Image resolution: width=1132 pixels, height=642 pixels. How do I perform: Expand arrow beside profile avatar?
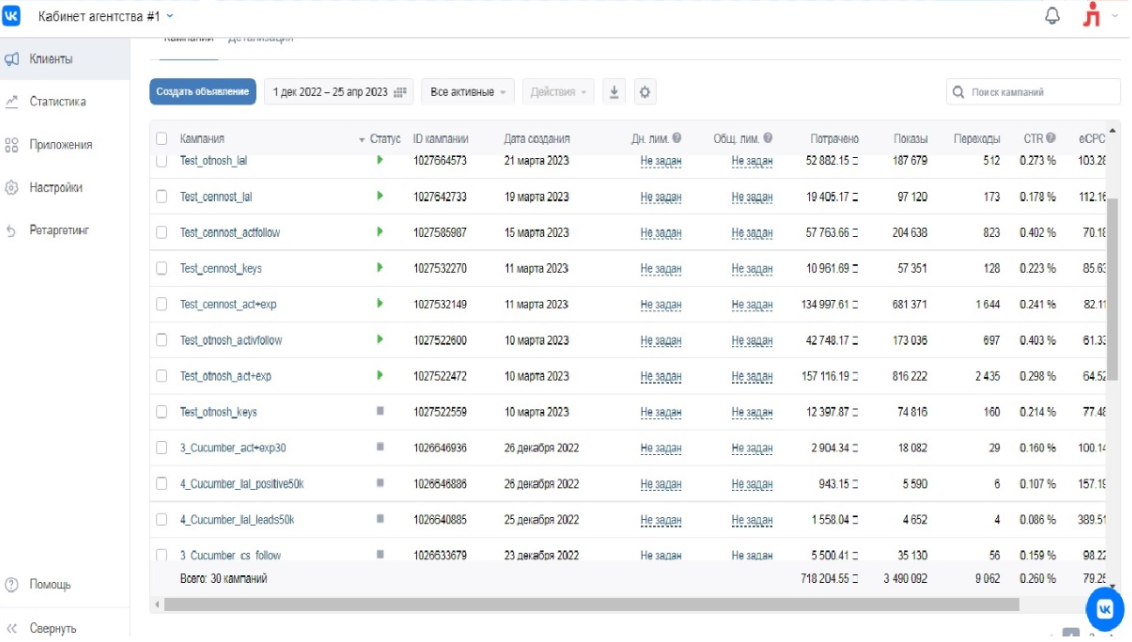coord(1115,16)
